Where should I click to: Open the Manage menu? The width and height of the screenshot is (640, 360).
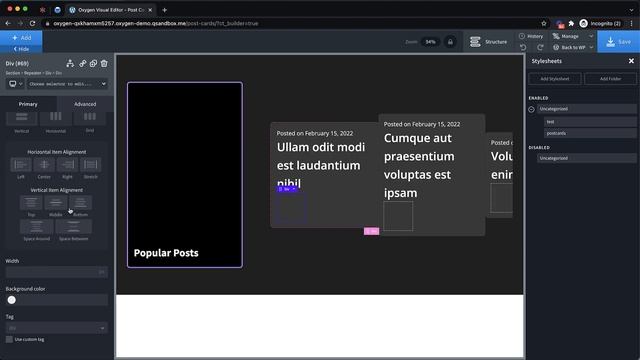(x=566, y=36)
